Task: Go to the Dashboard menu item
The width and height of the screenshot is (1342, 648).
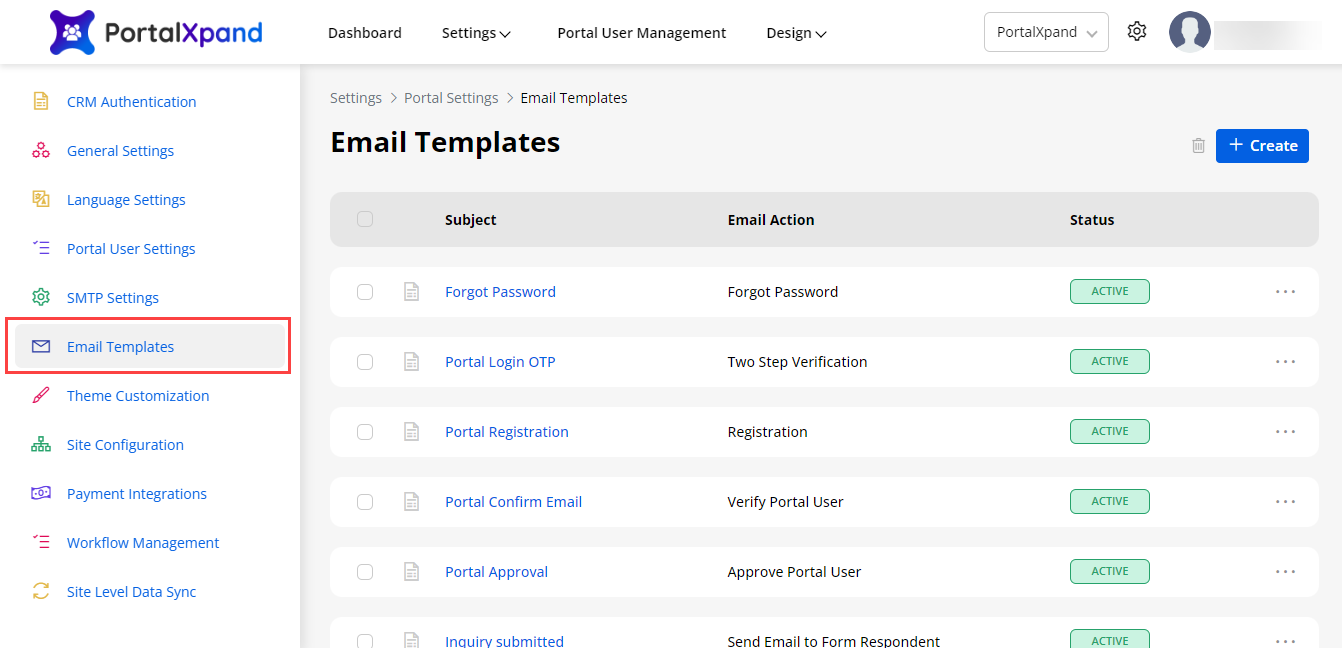Action: coord(364,33)
